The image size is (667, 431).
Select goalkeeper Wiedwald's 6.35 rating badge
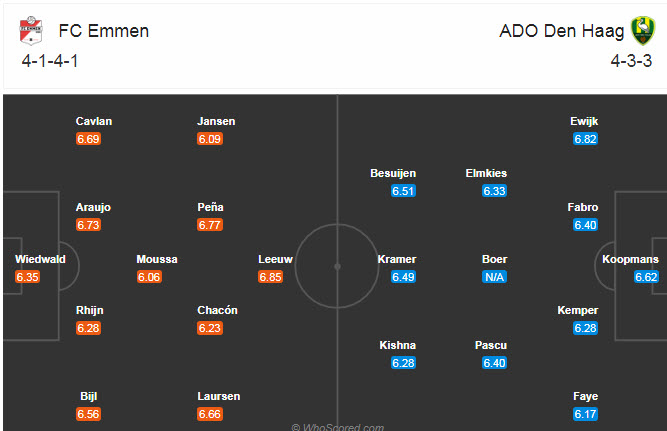click(27, 277)
